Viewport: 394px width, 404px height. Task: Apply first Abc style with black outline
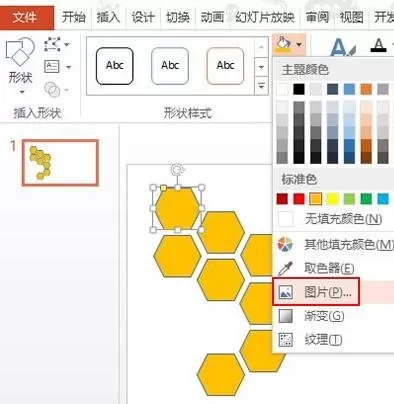point(115,66)
